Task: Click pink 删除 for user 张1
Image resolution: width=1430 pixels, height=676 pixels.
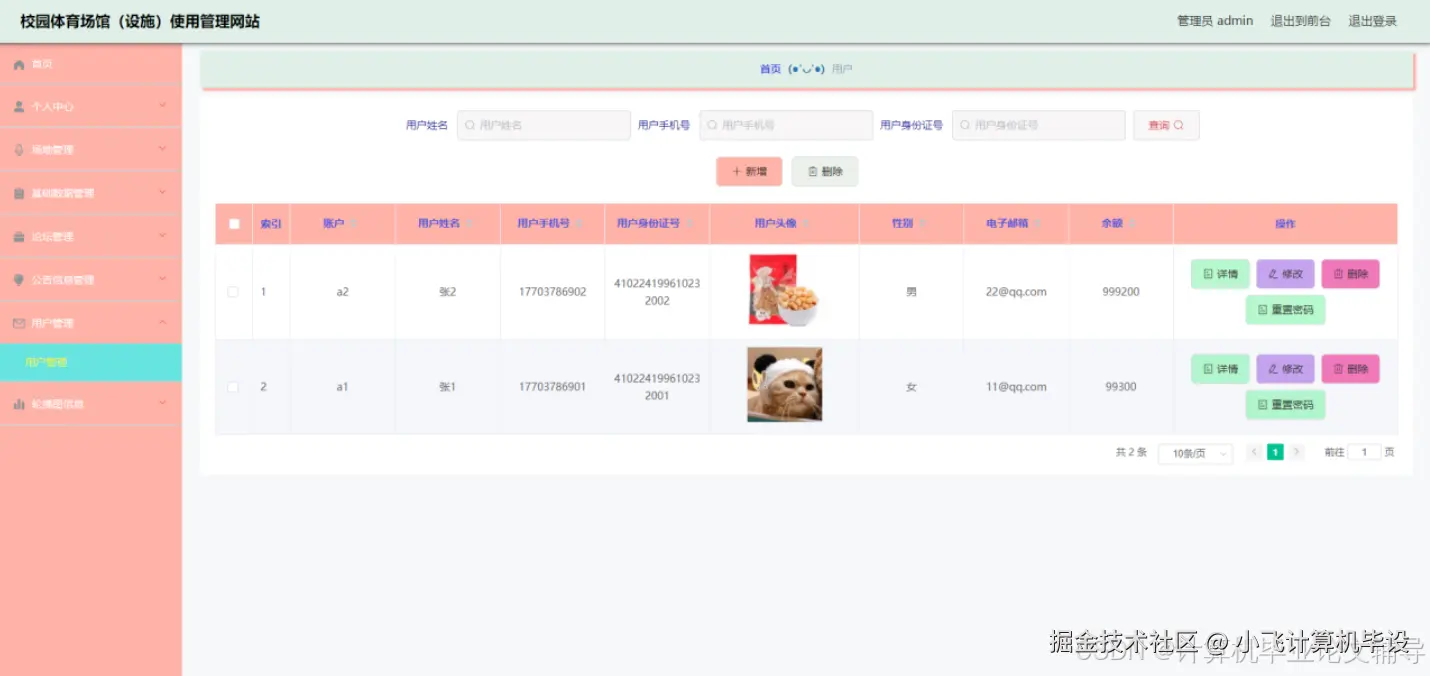Action: pyautogui.click(x=1350, y=369)
